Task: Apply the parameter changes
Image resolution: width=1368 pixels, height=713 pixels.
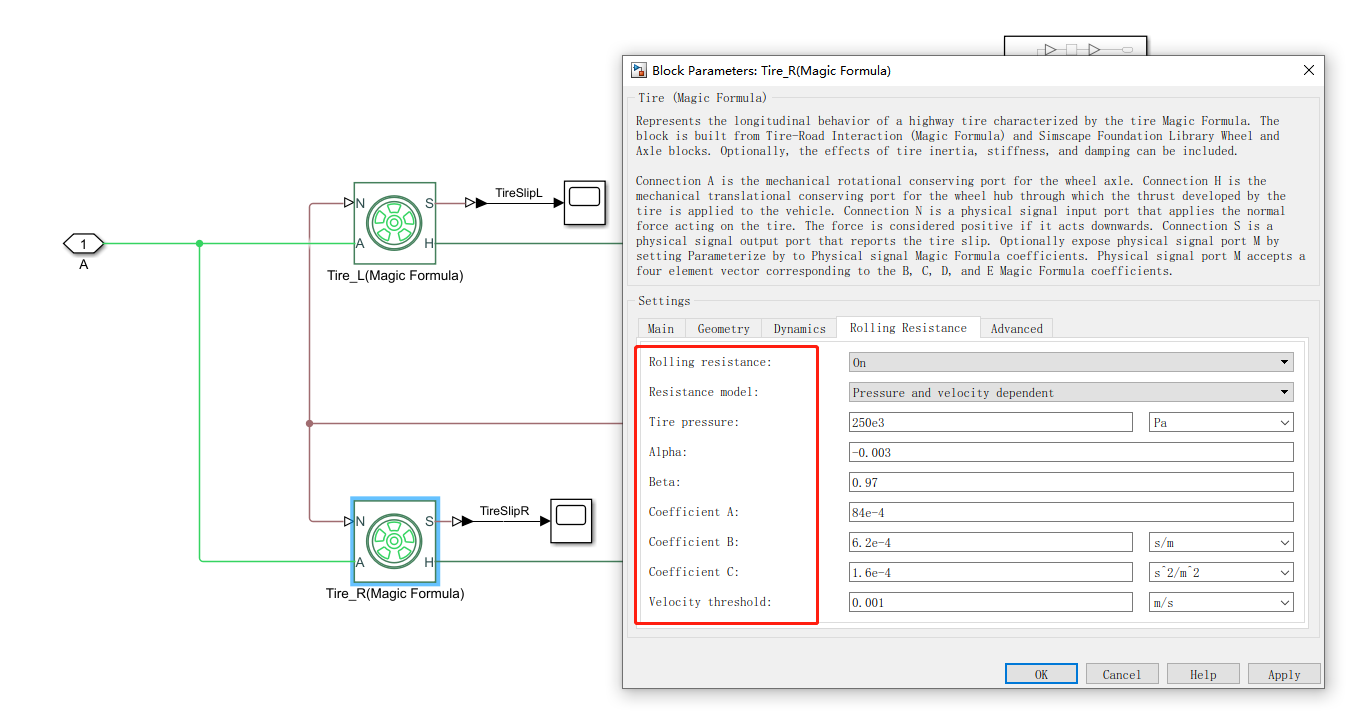Action: click(1284, 674)
